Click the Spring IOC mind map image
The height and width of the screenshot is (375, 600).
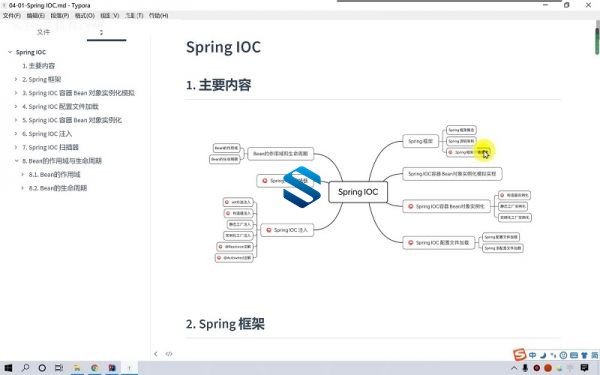[370, 194]
